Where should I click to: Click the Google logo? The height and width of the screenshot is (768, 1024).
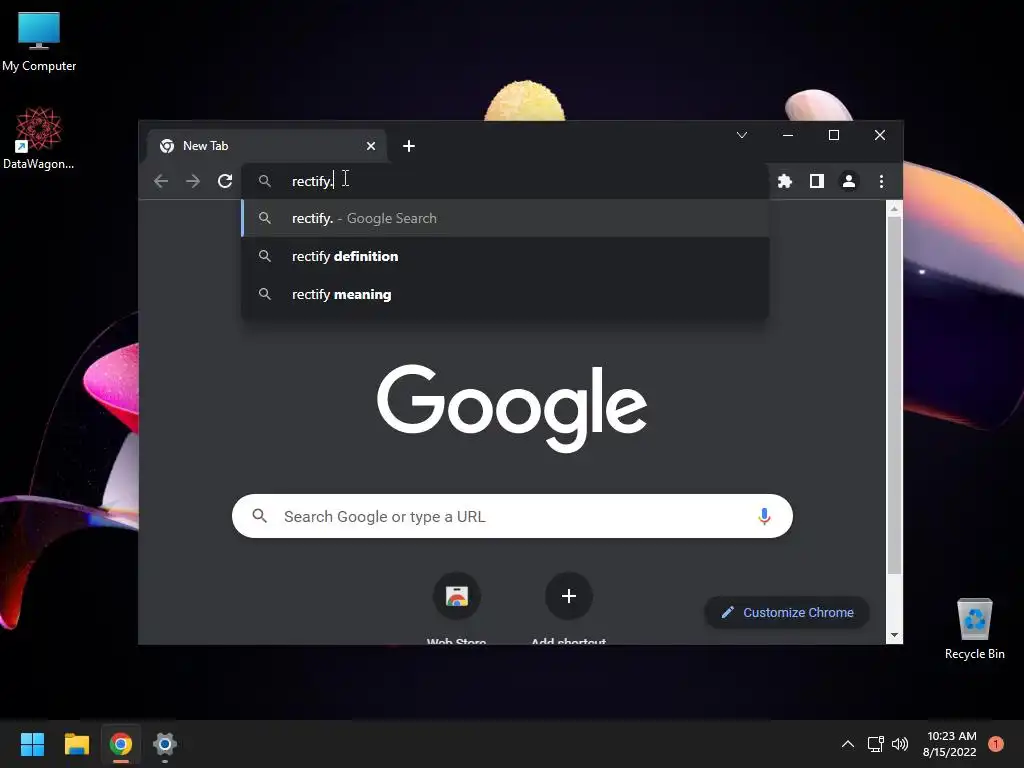point(512,408)
